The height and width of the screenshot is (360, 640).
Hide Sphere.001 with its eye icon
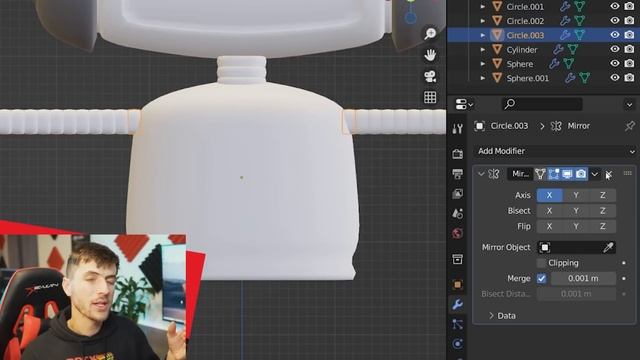click(615, 78)
